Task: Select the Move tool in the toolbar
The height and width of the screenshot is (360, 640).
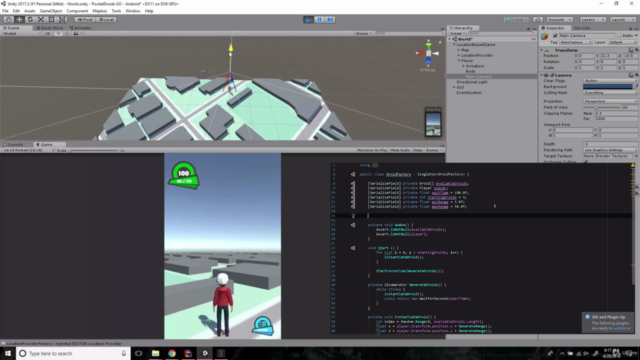Action: pos(19,20)
